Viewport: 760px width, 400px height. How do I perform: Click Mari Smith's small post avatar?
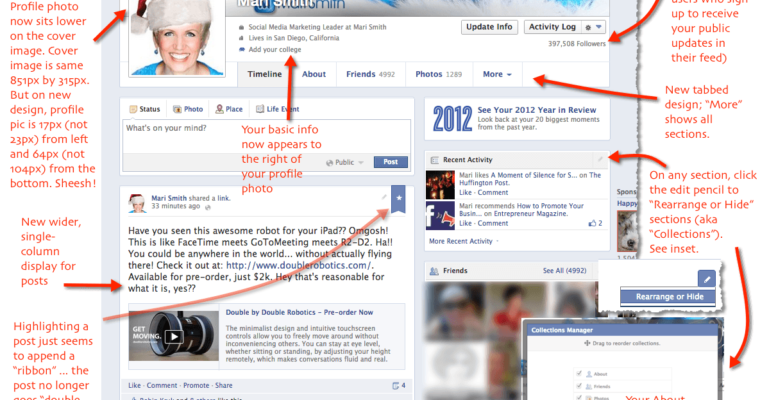(137, 203)
